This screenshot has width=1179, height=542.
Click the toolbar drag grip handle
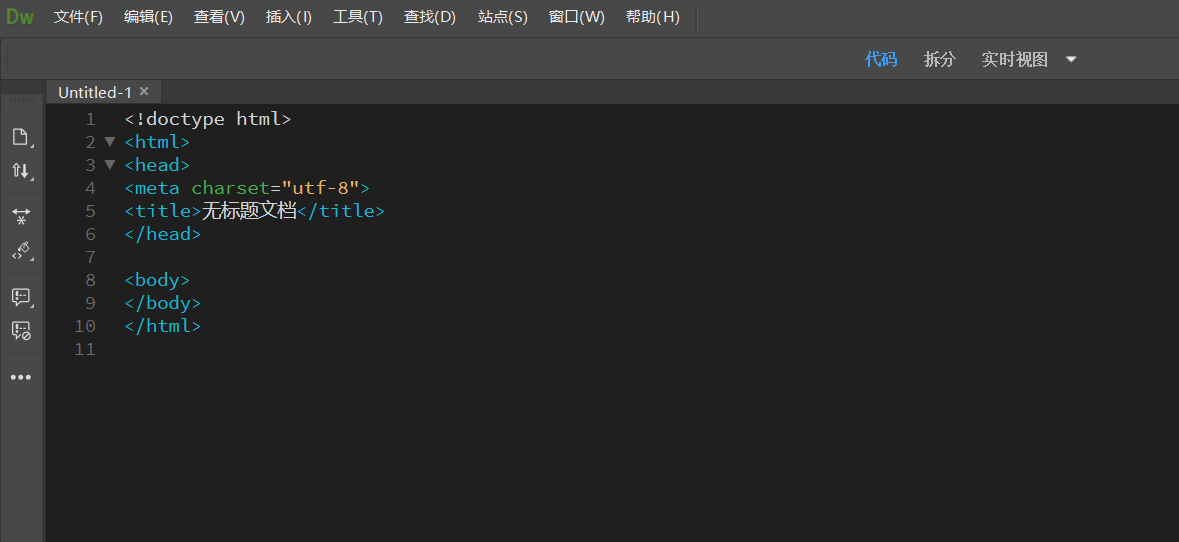point(7,58)
